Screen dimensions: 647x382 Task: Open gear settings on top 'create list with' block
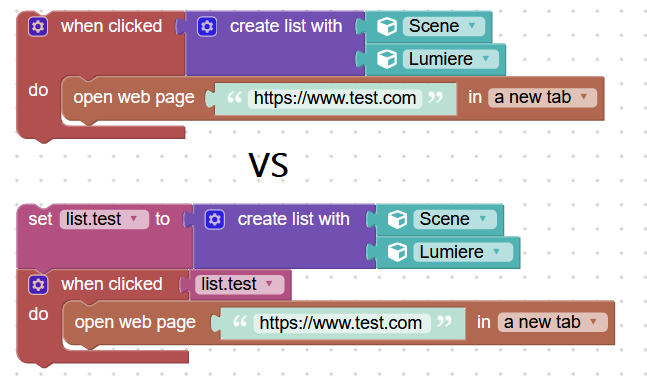207,27
